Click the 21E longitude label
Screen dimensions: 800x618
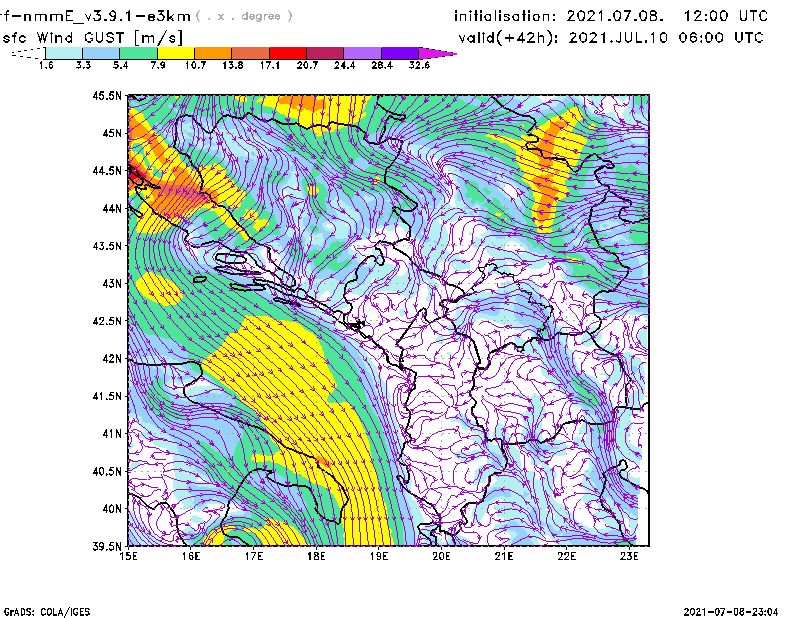tap(504, 556)
